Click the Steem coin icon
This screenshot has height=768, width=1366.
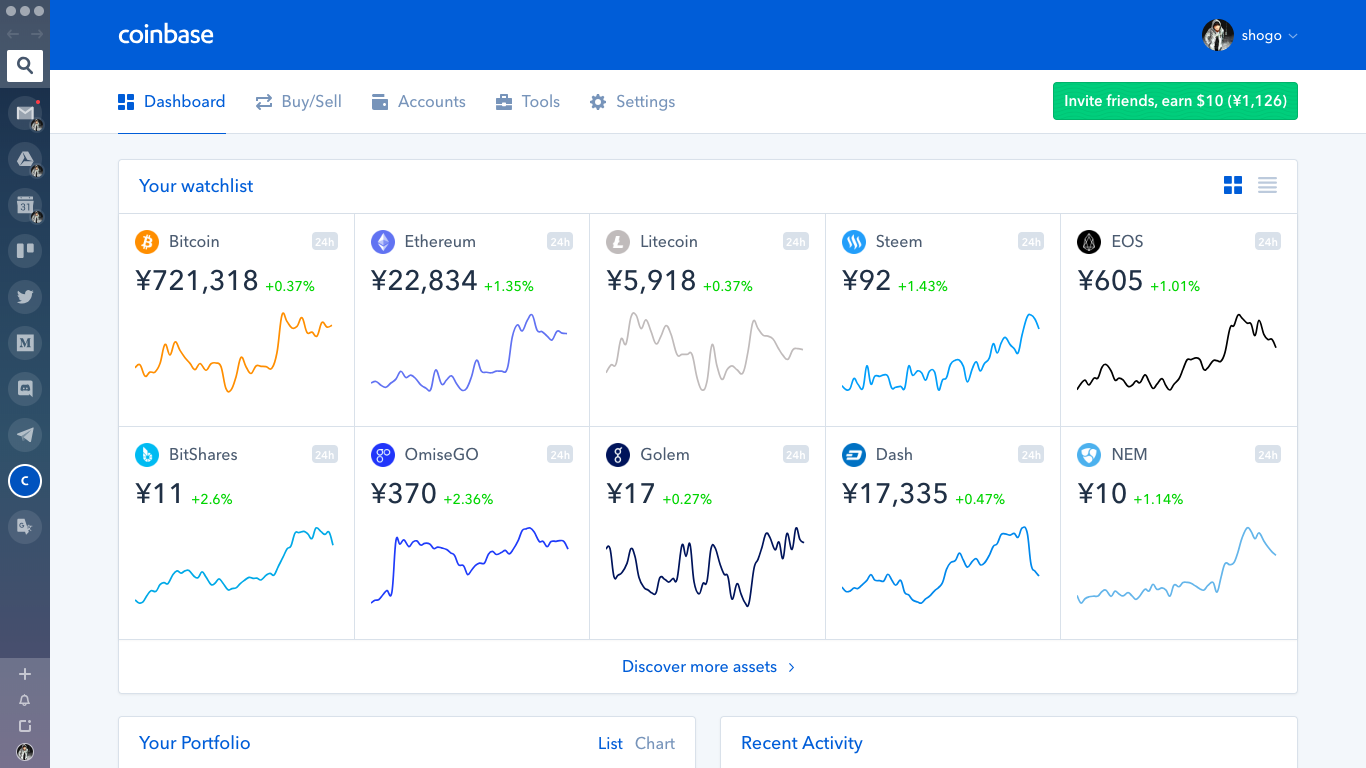pos(854,242)
